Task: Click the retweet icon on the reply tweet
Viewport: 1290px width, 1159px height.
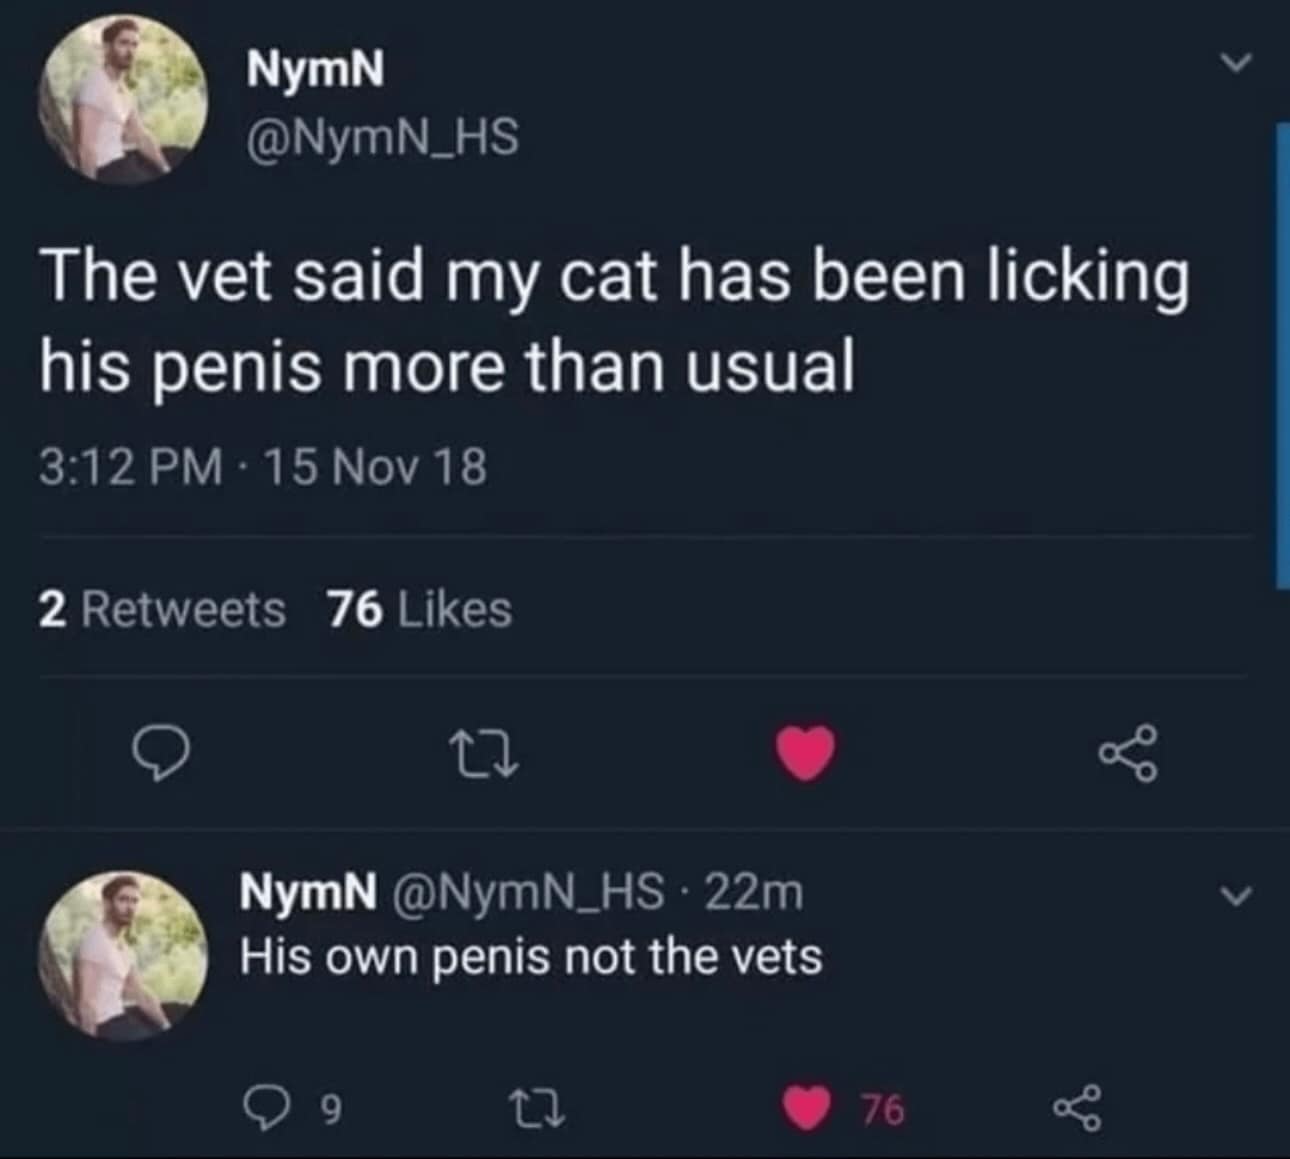Action: (x=538, y=1108)
